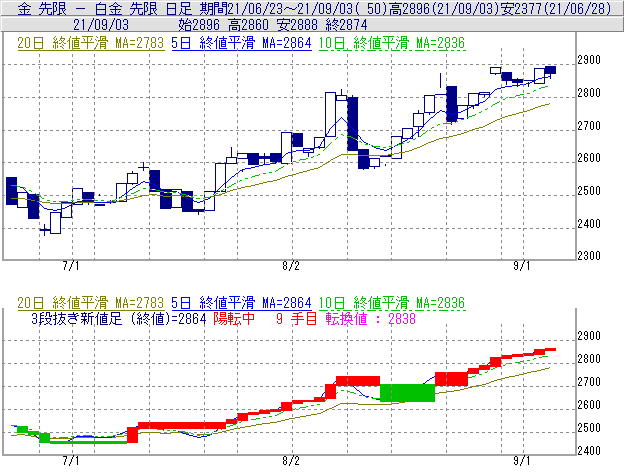Click the 7/1 date label under the lower chart
The width and height of the screenshot is (624, 475).
[x=71, y=461]
